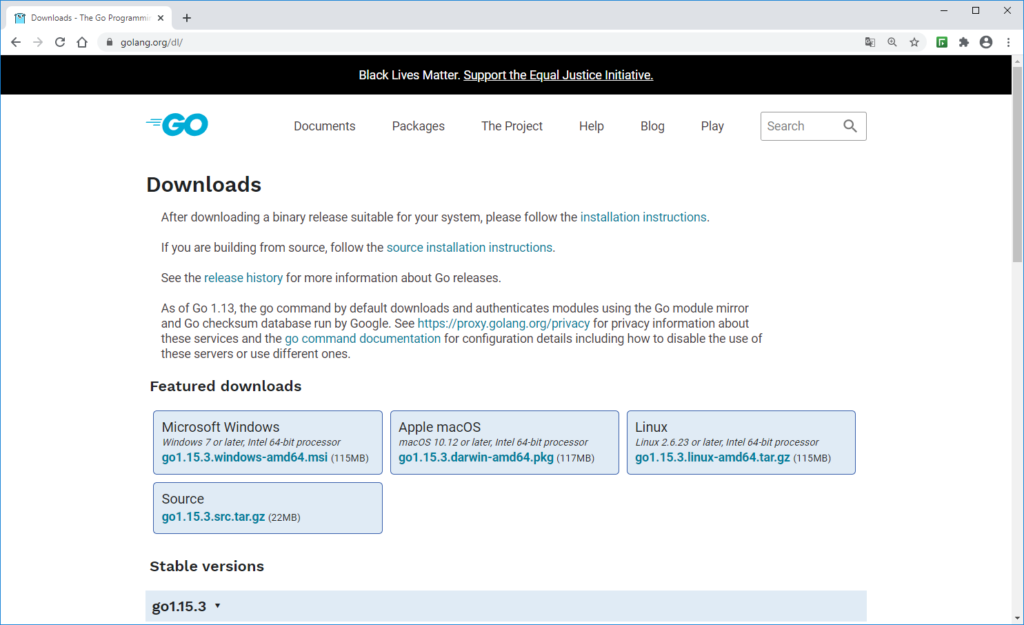
Task: Click the vertical scrollbar thumb
Action: point(1017,163)
